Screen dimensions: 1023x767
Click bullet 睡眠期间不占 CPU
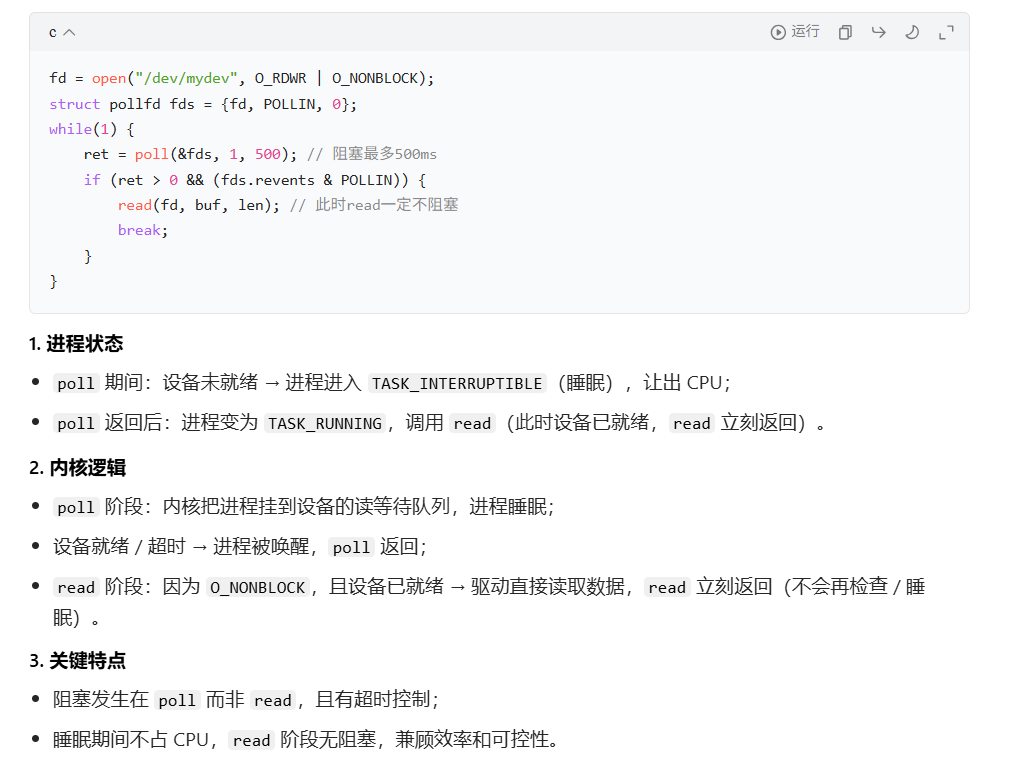pyautogui.click(x=305, y=740)
